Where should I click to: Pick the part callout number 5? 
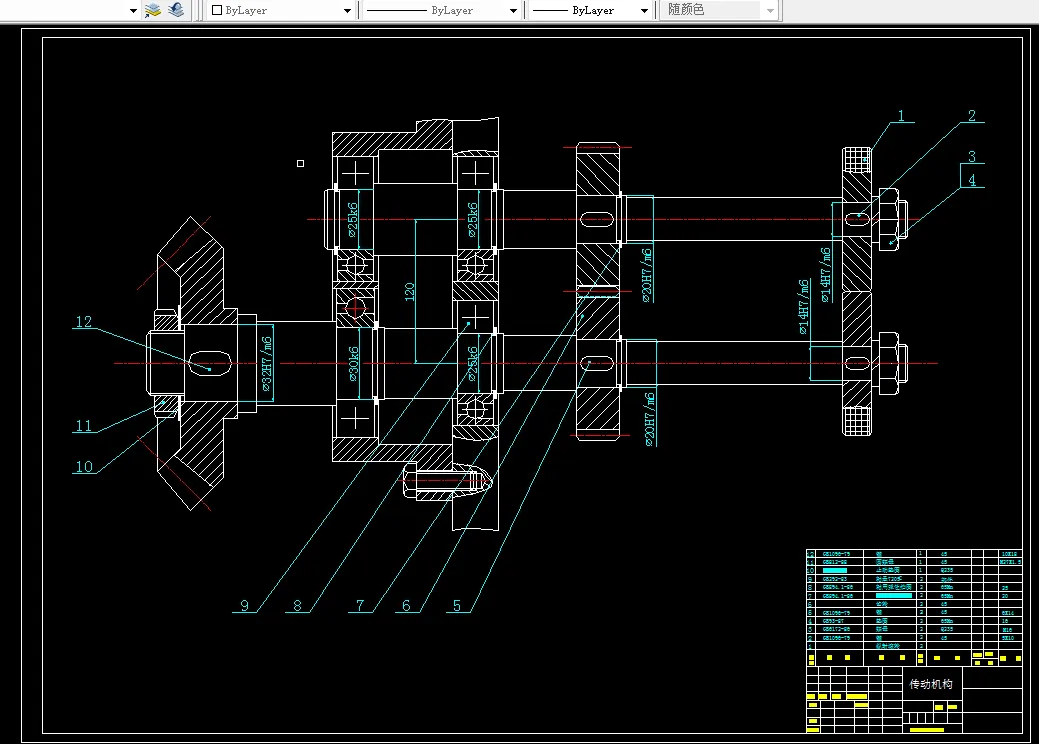(457, 605)
